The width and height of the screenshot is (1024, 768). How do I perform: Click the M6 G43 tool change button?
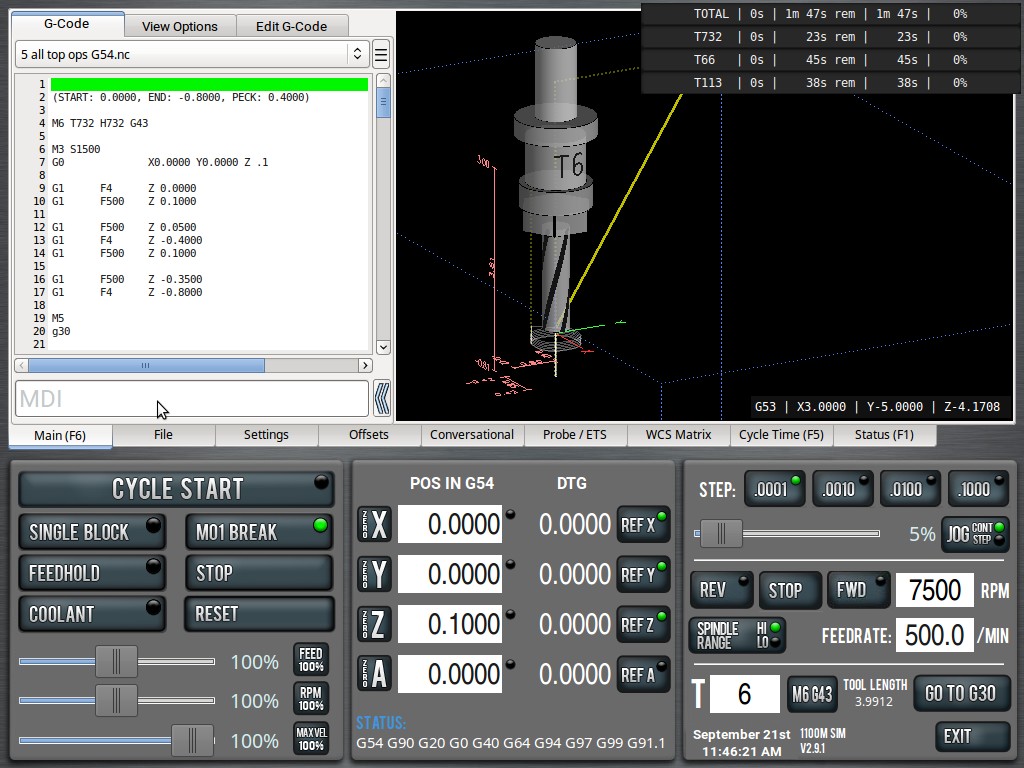[x=812, y=694]
